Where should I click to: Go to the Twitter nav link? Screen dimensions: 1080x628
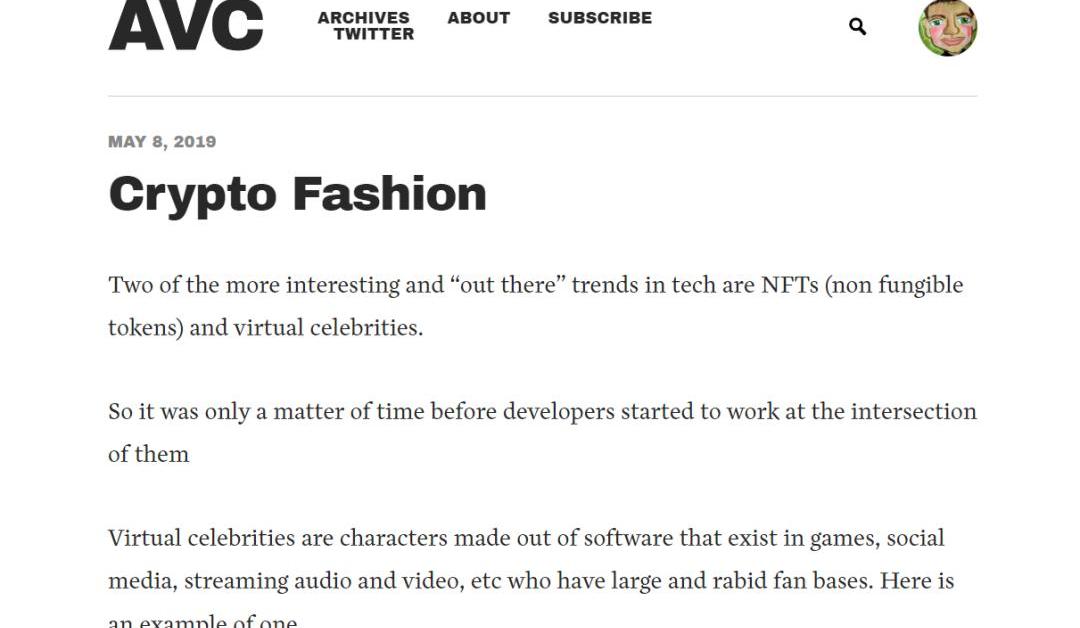[x=373, y=34]
